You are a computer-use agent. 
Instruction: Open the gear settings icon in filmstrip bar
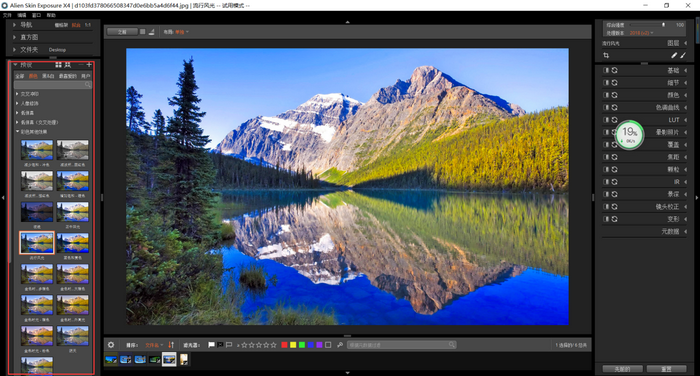[x=111, y=345]
